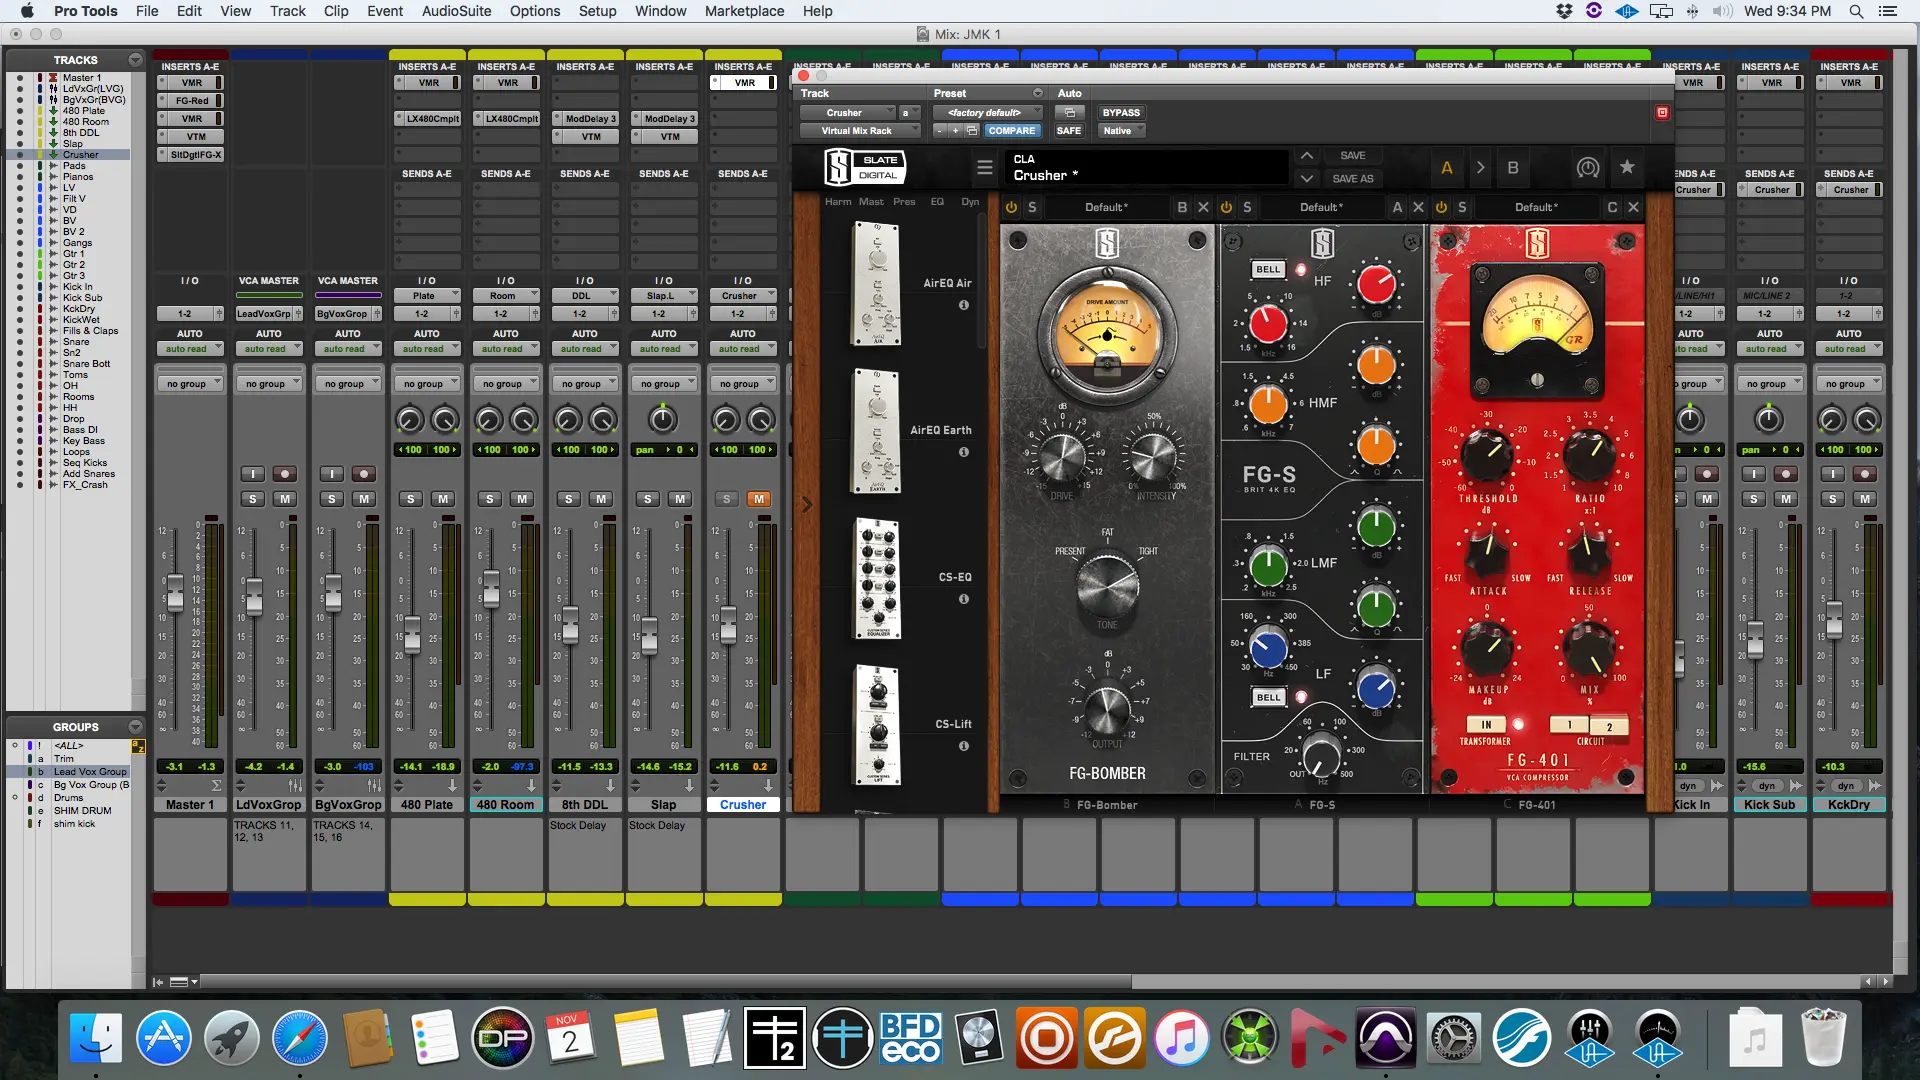Click the SAFE button

coord(1069,131)
